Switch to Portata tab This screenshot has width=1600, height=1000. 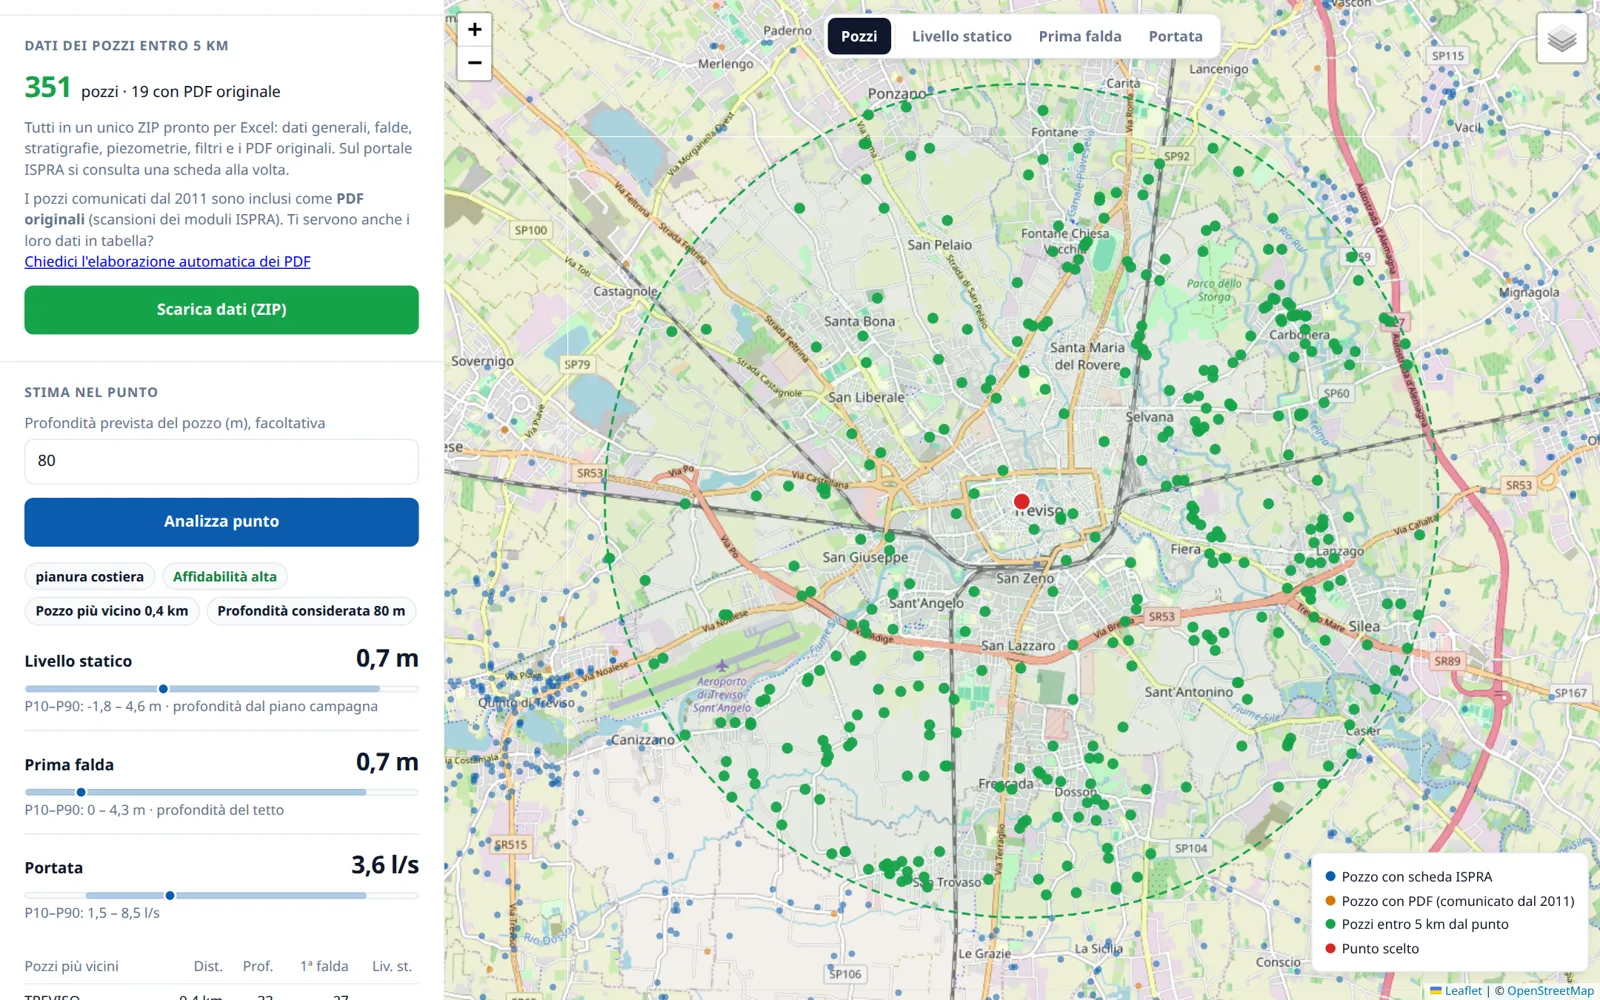pyautogui.click(x=1175, y=36)
